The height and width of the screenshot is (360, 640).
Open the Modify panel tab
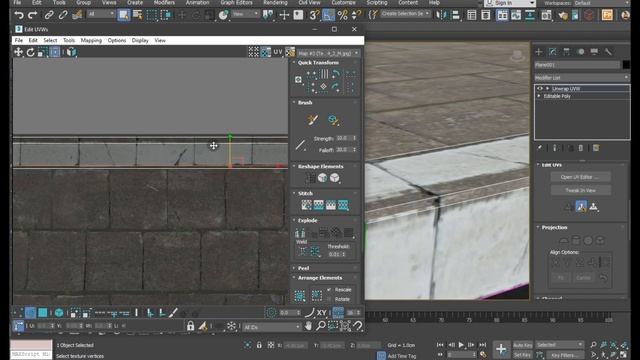tap(553, 52)
